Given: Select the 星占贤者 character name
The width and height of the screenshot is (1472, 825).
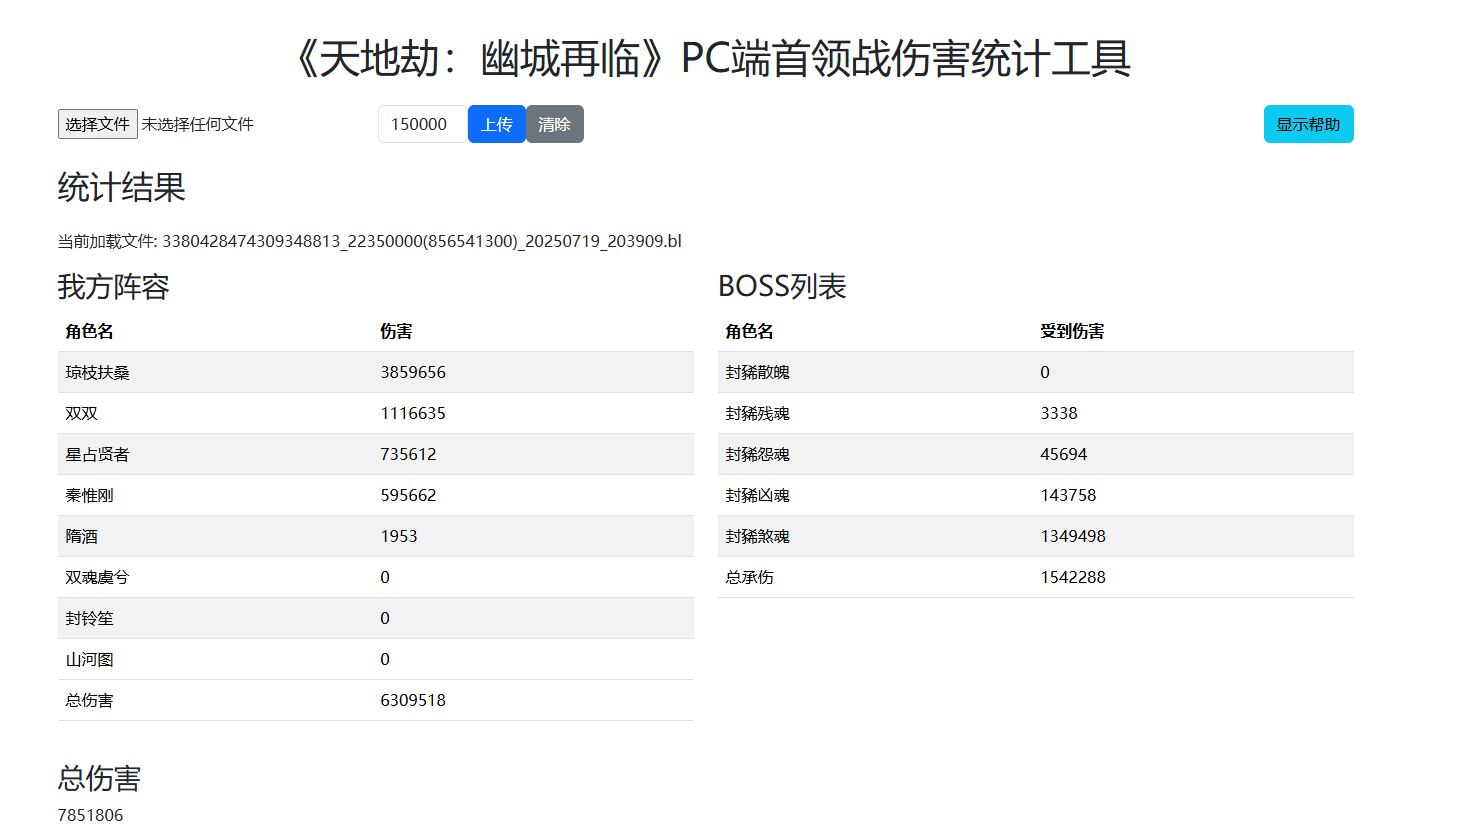Looking at the screenshot, I should tap(98, 454).
